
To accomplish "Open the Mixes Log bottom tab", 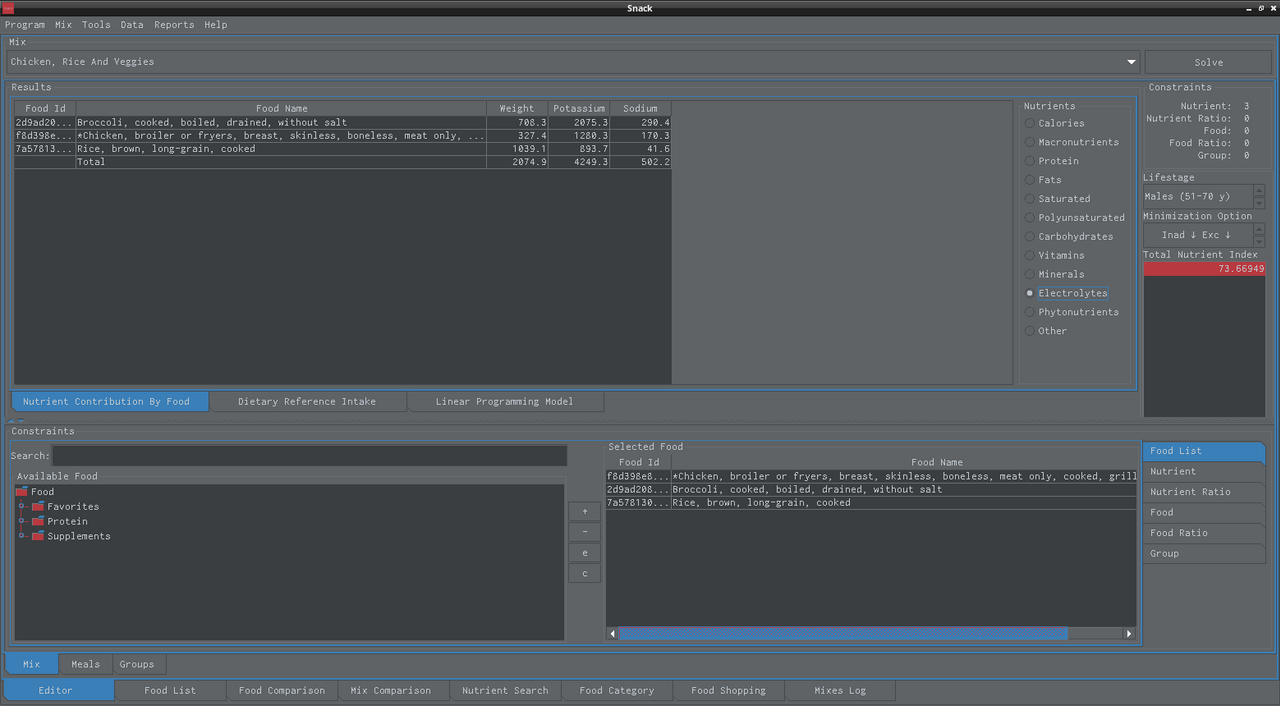I will (840, 691).
